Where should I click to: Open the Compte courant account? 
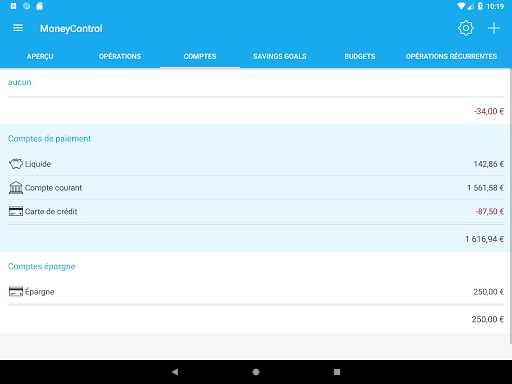256,188
